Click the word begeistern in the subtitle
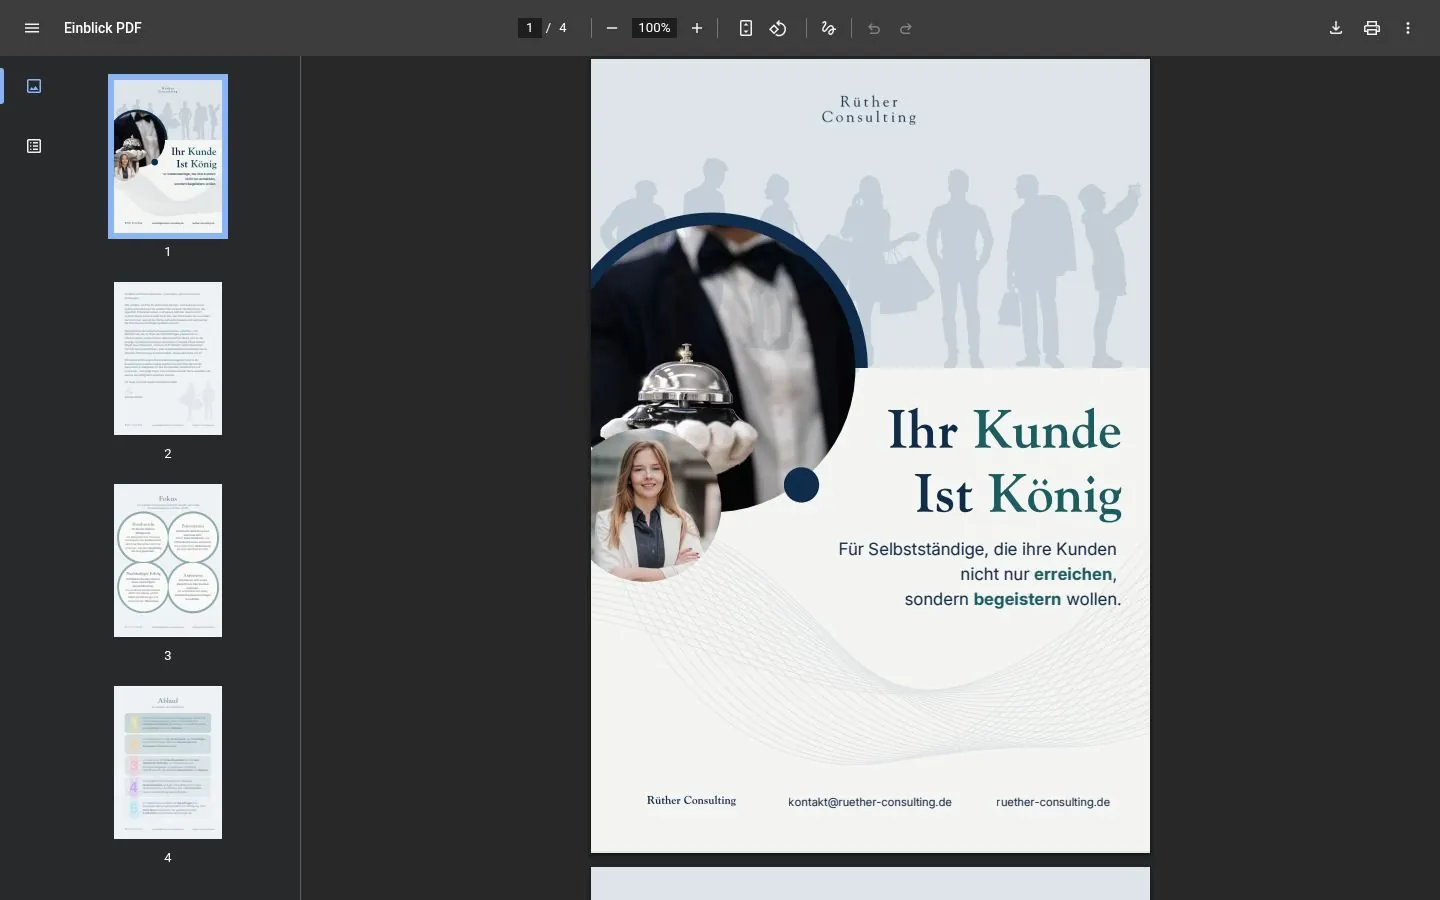Screen dimensions: 1440x900 tap(1017, 600)
